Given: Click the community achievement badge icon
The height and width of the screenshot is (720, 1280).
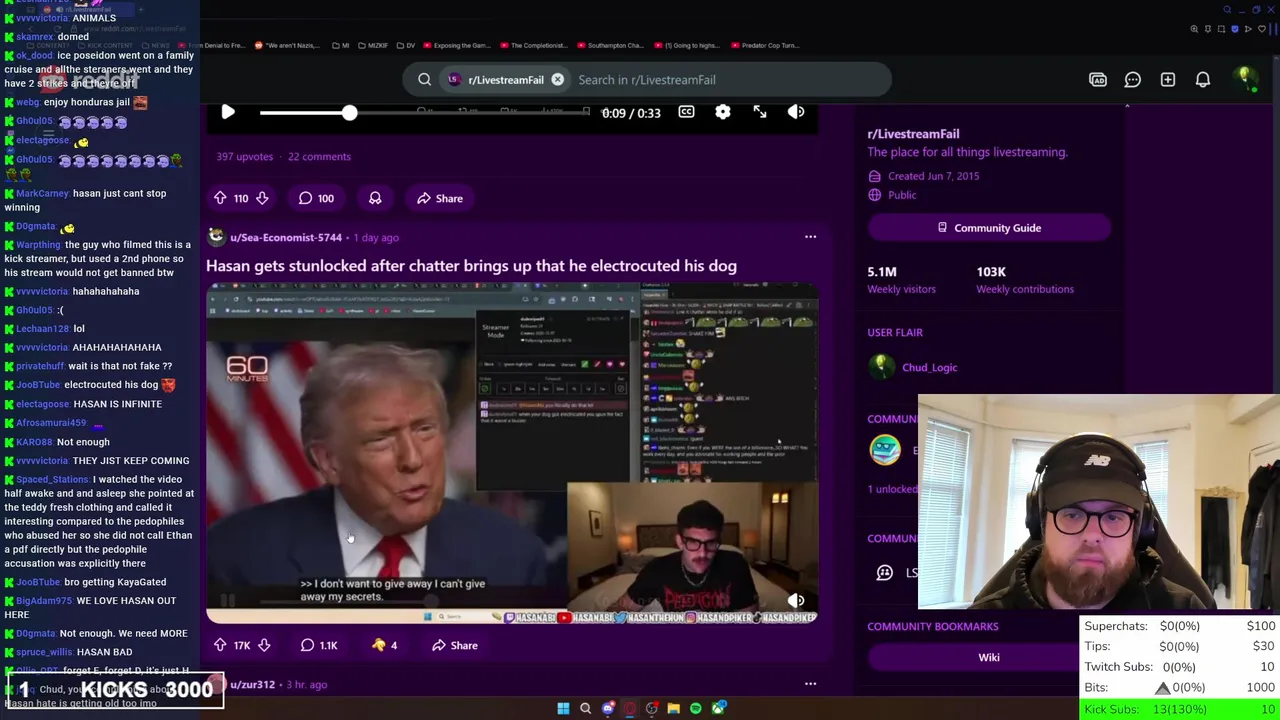Looking at the screenshot, I should (885, 450).
